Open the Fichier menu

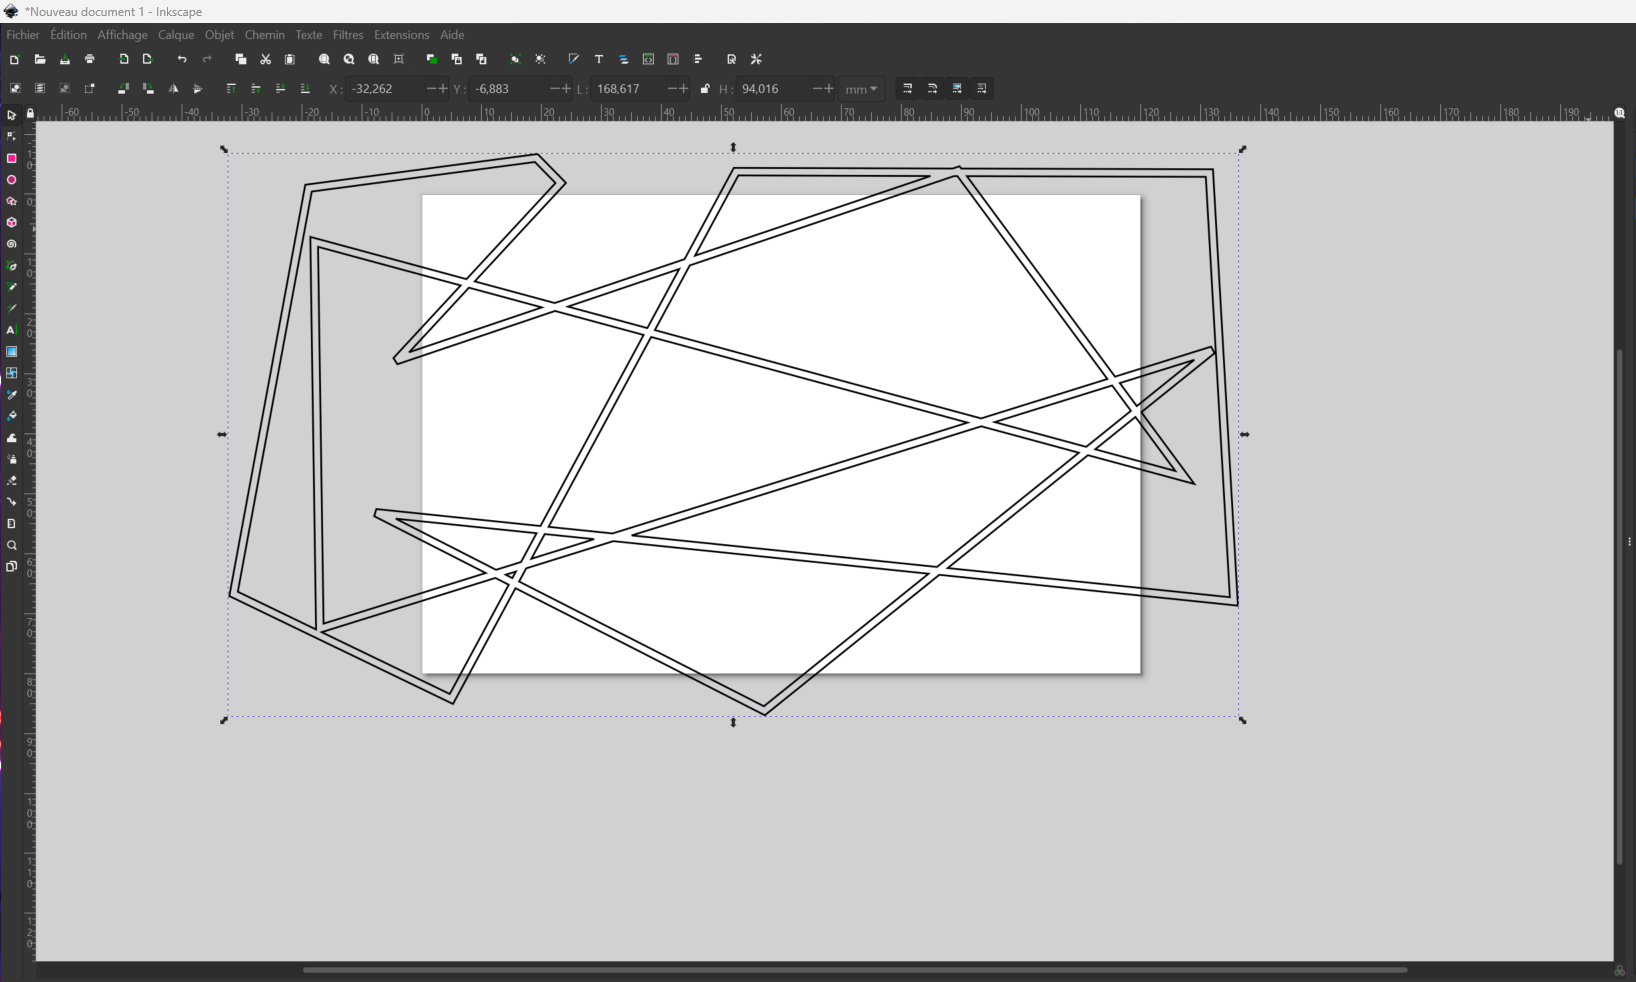click(23, 35)
